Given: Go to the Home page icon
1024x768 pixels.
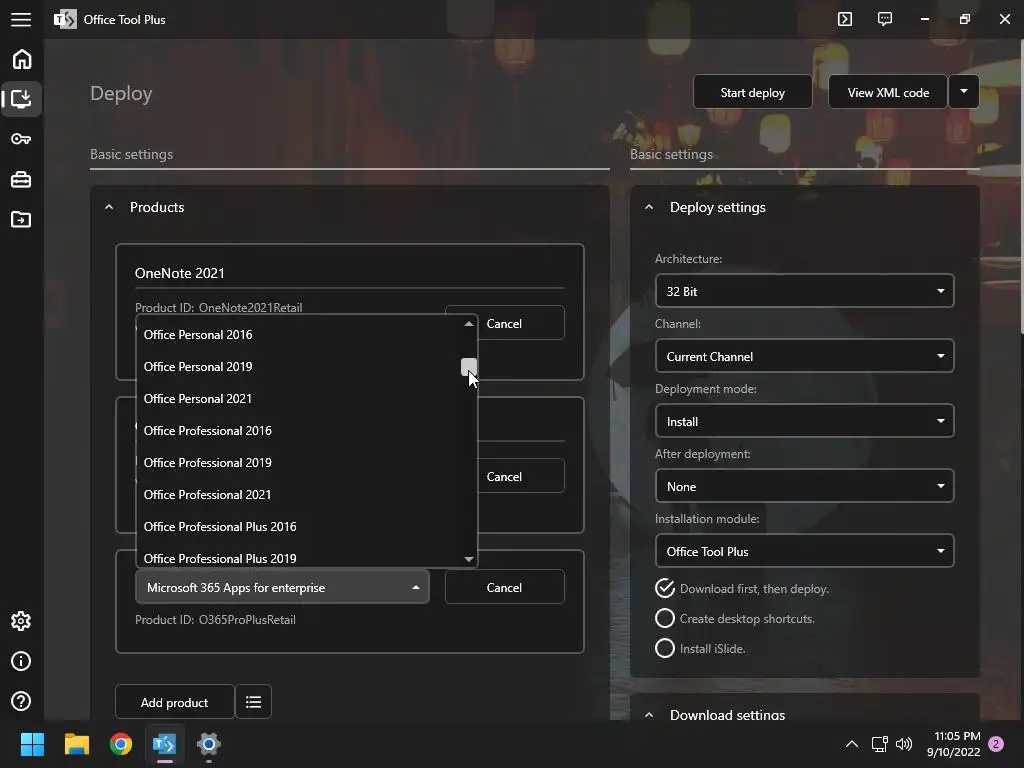Looking at the screenshot, I should click(x=22, y=59).
